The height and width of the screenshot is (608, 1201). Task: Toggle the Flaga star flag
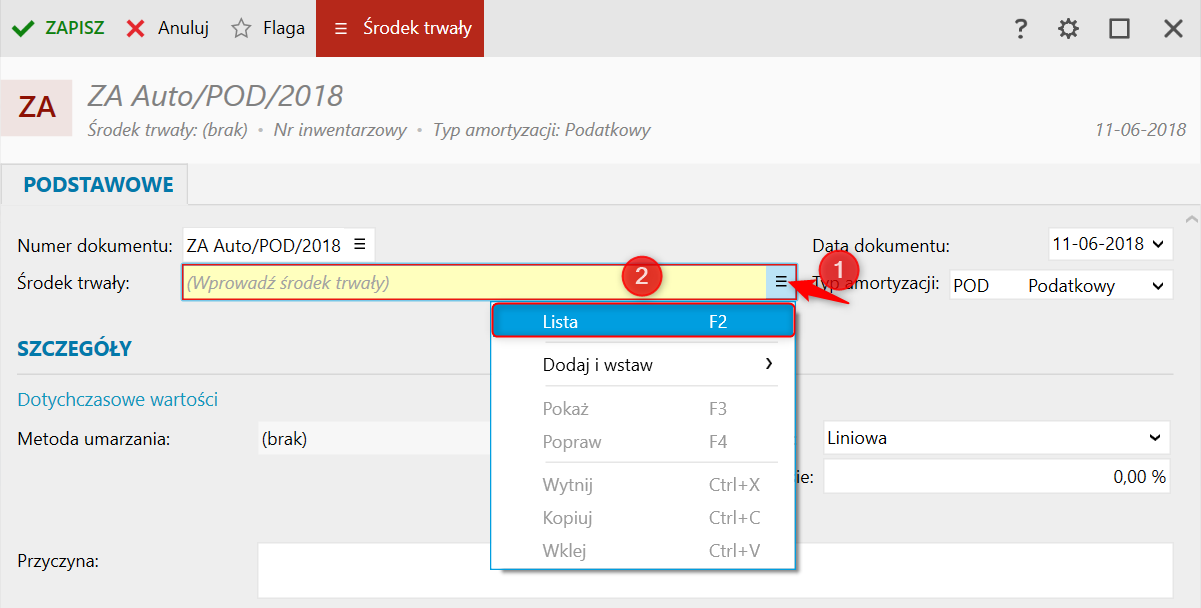pyautogui.click(x=268, y=28)
